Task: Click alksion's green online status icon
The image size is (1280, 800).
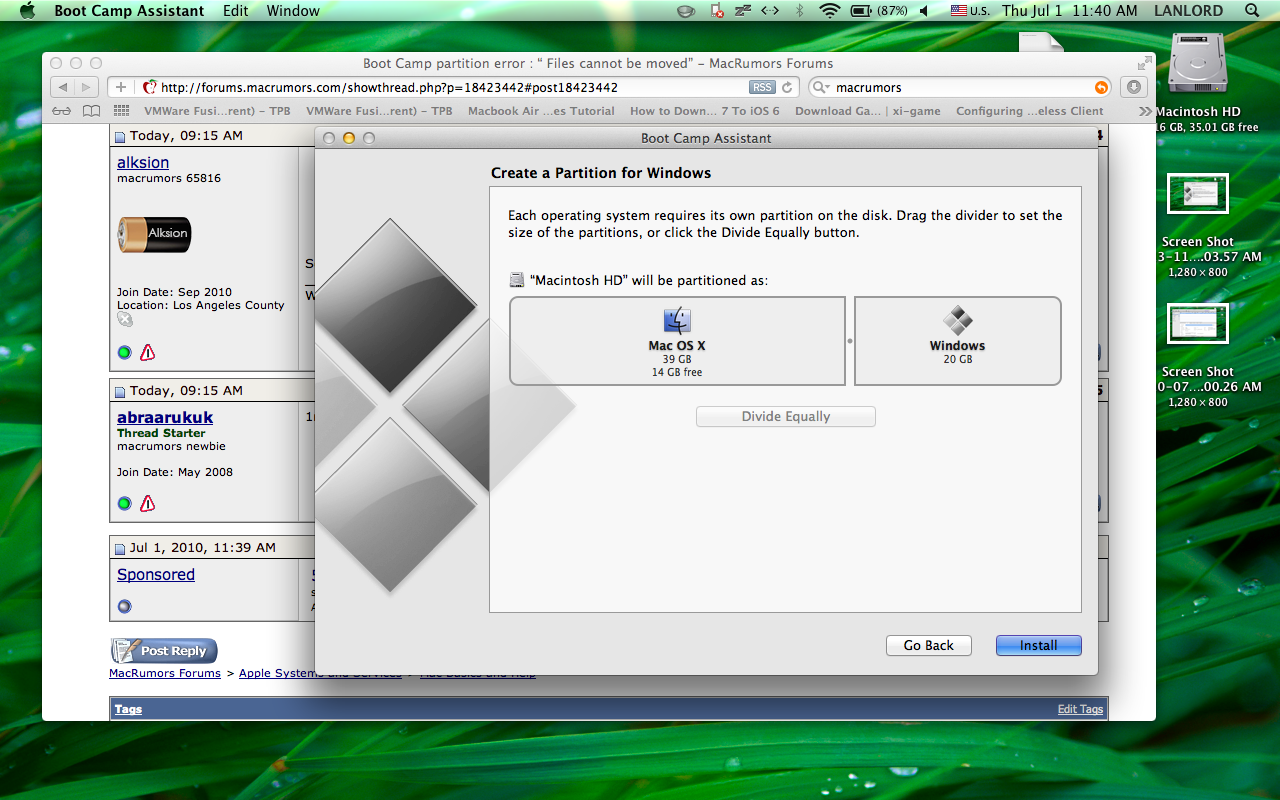Action: pos(124,352)
